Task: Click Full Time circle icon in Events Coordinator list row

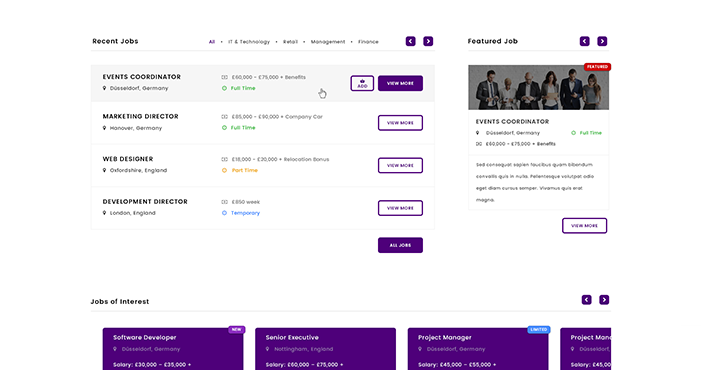Action: pos(224,88)
